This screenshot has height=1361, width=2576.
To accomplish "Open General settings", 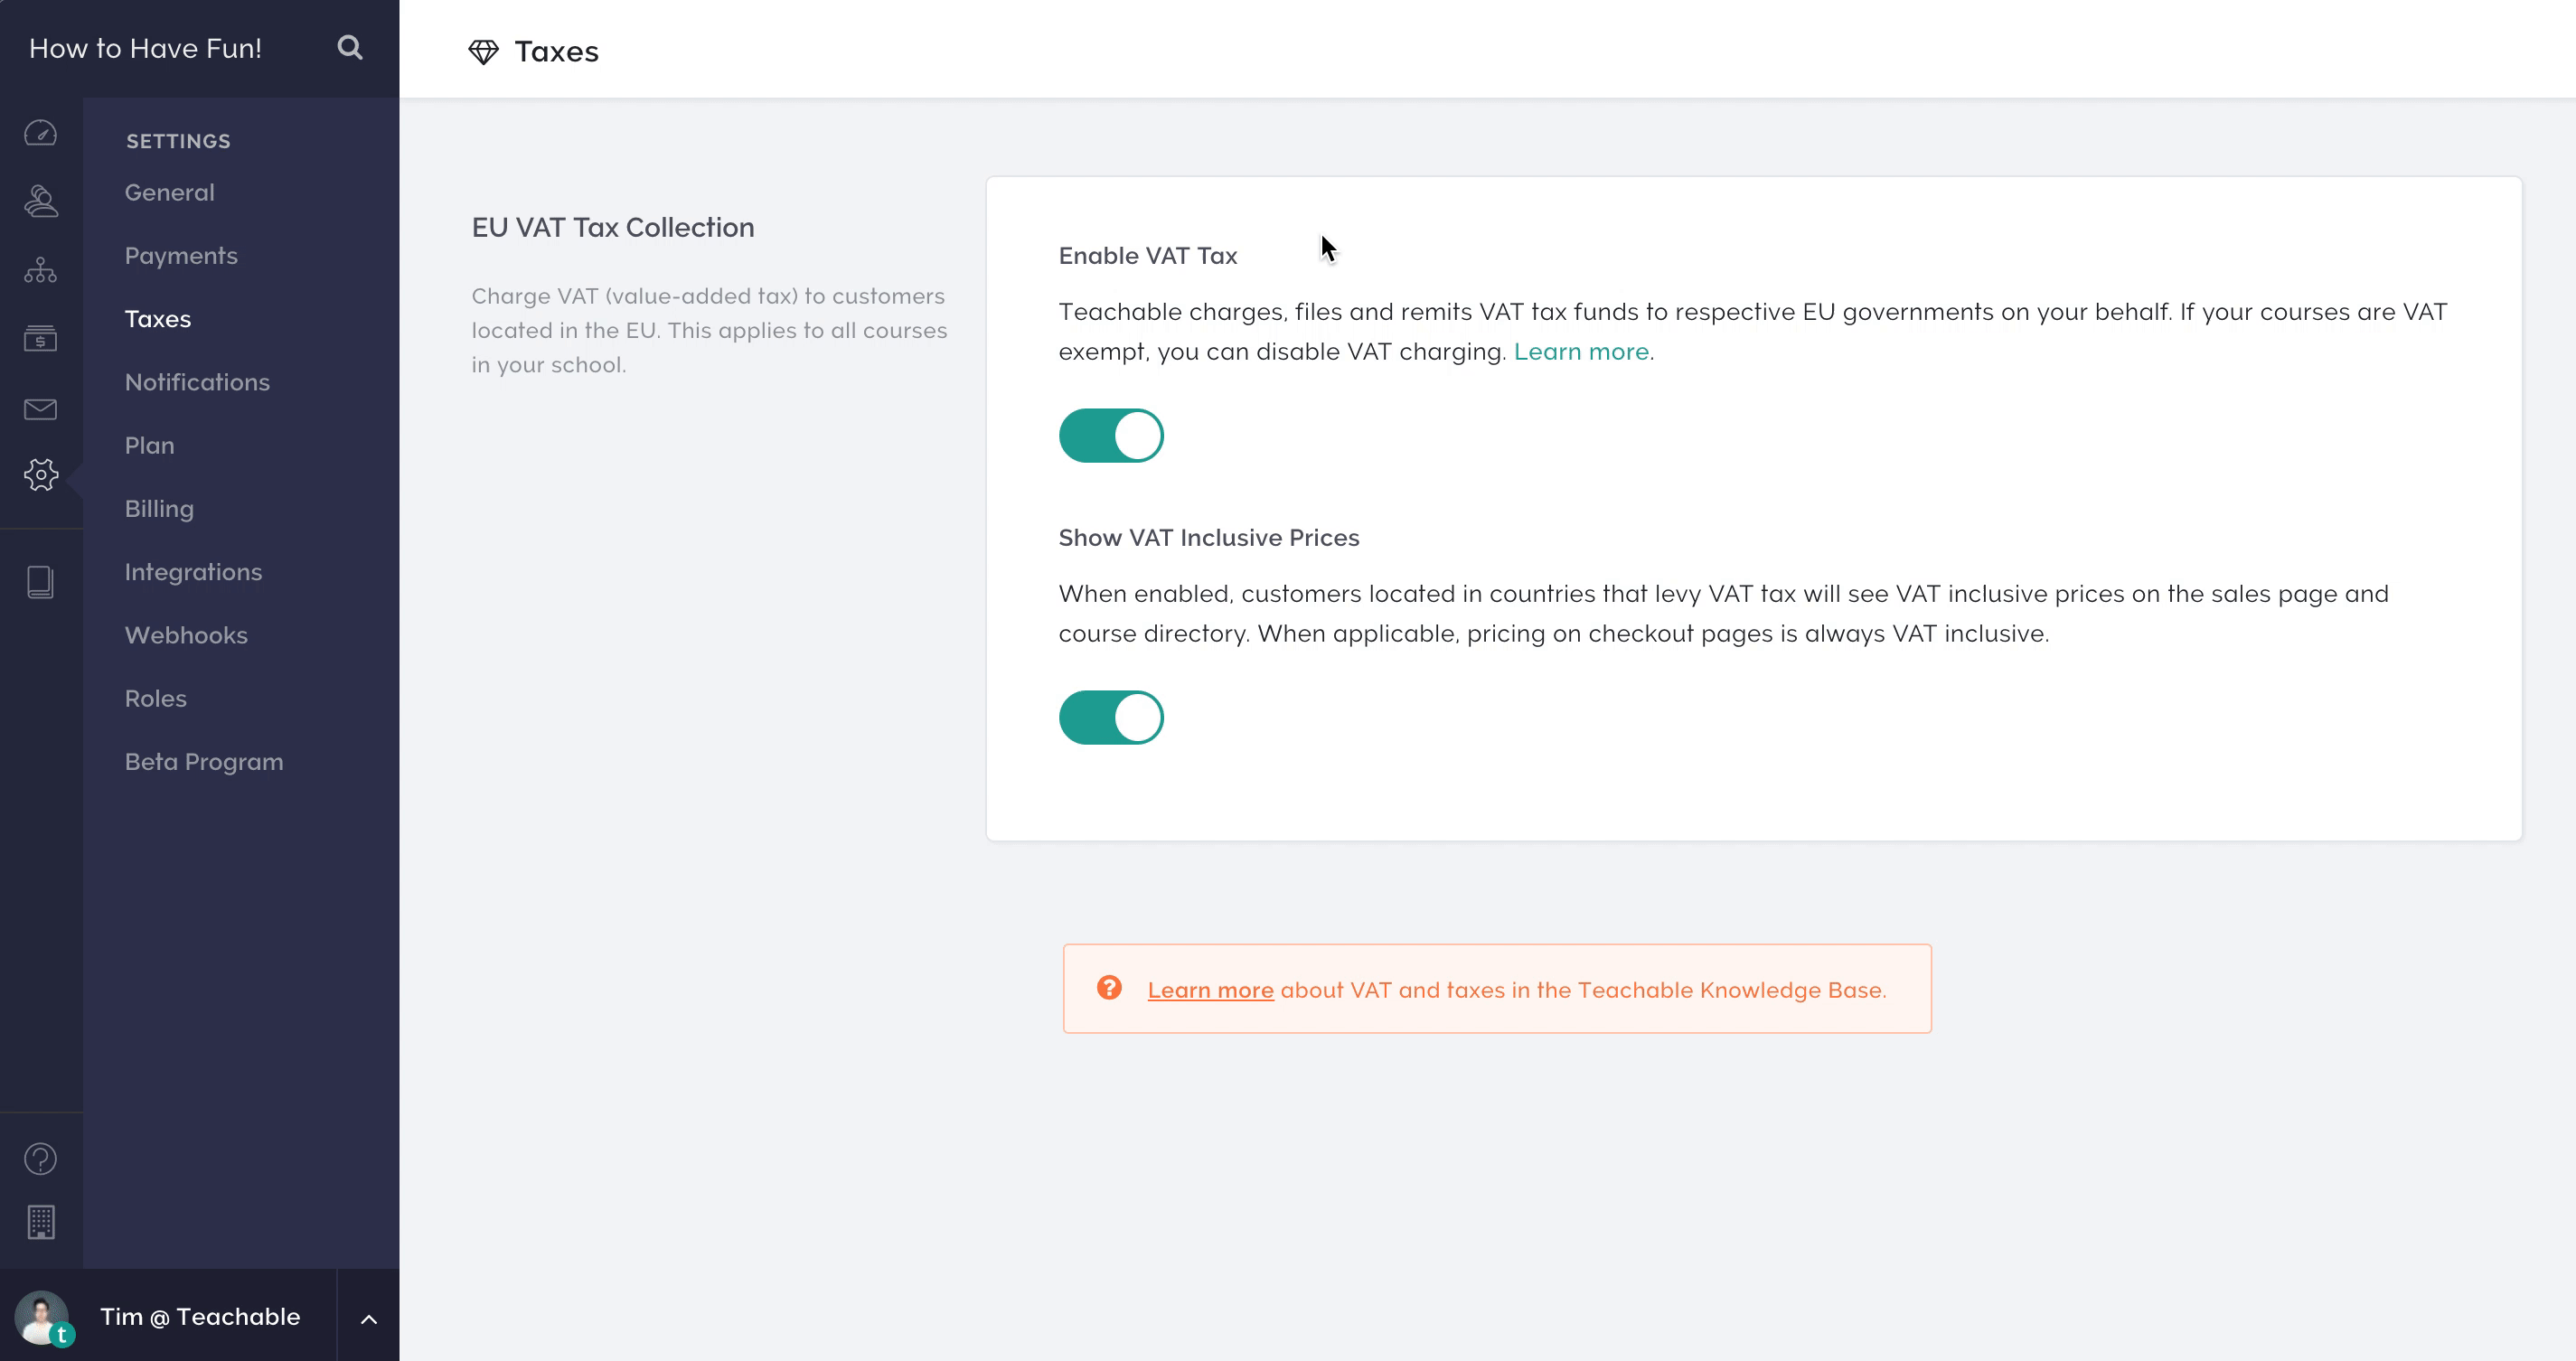I will pyautogui.click(x=170, y=192).
